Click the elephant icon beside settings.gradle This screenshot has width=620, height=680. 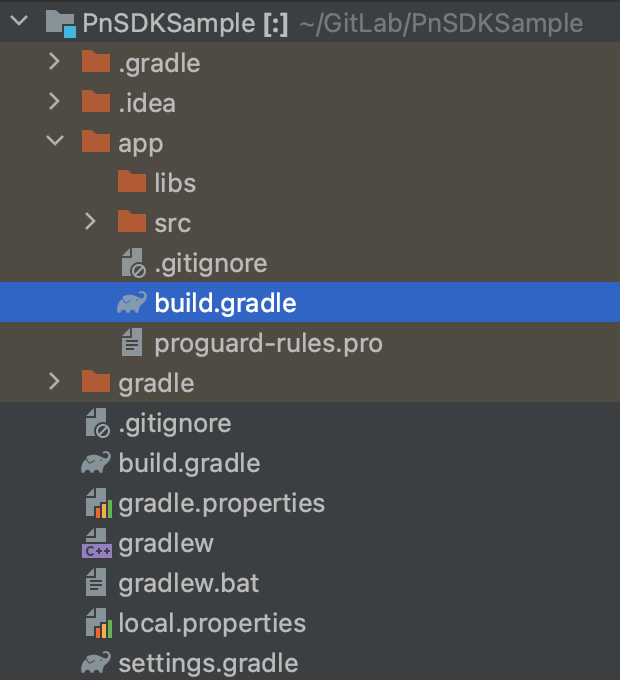coord(95,663)
